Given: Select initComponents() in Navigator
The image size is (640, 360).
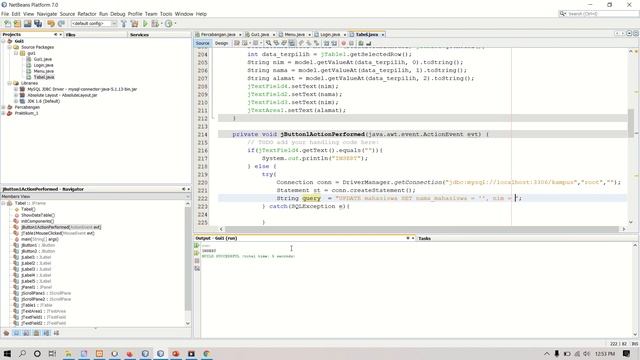Looking at the screenshot, I should pos(37,221).
